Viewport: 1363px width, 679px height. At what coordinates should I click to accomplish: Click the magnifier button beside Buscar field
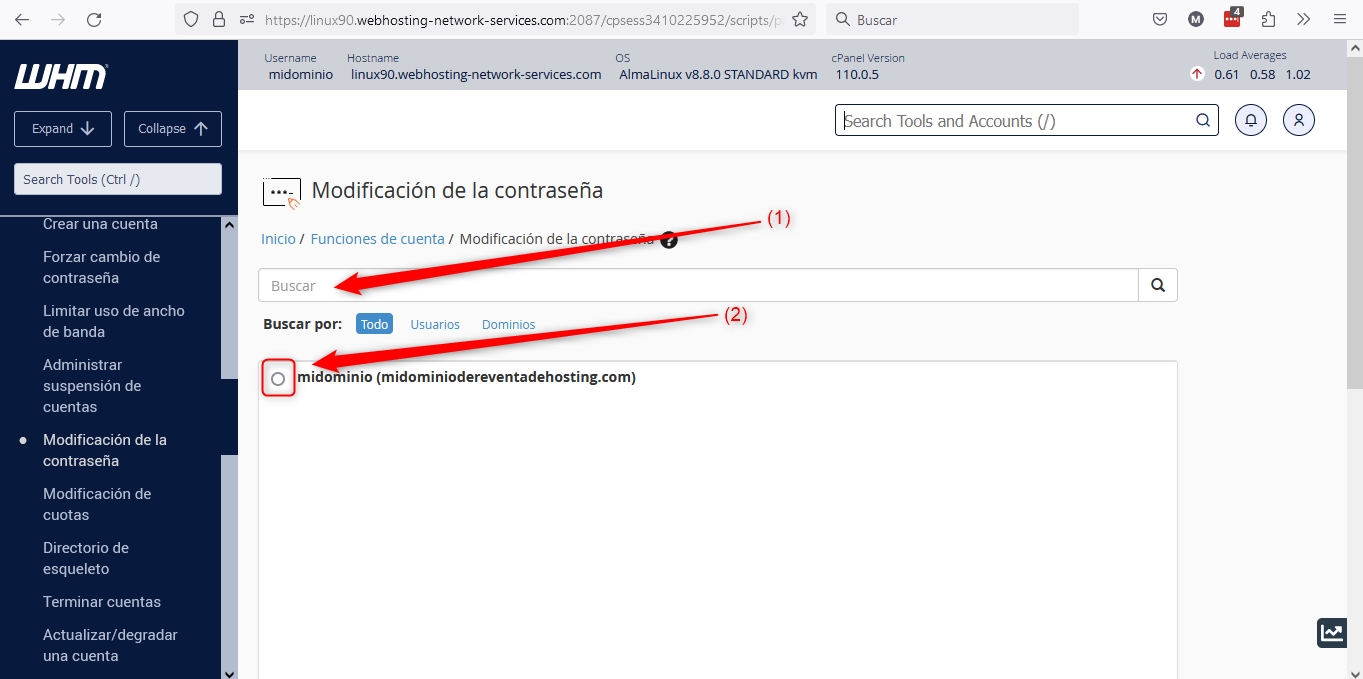click(1157, 285)
